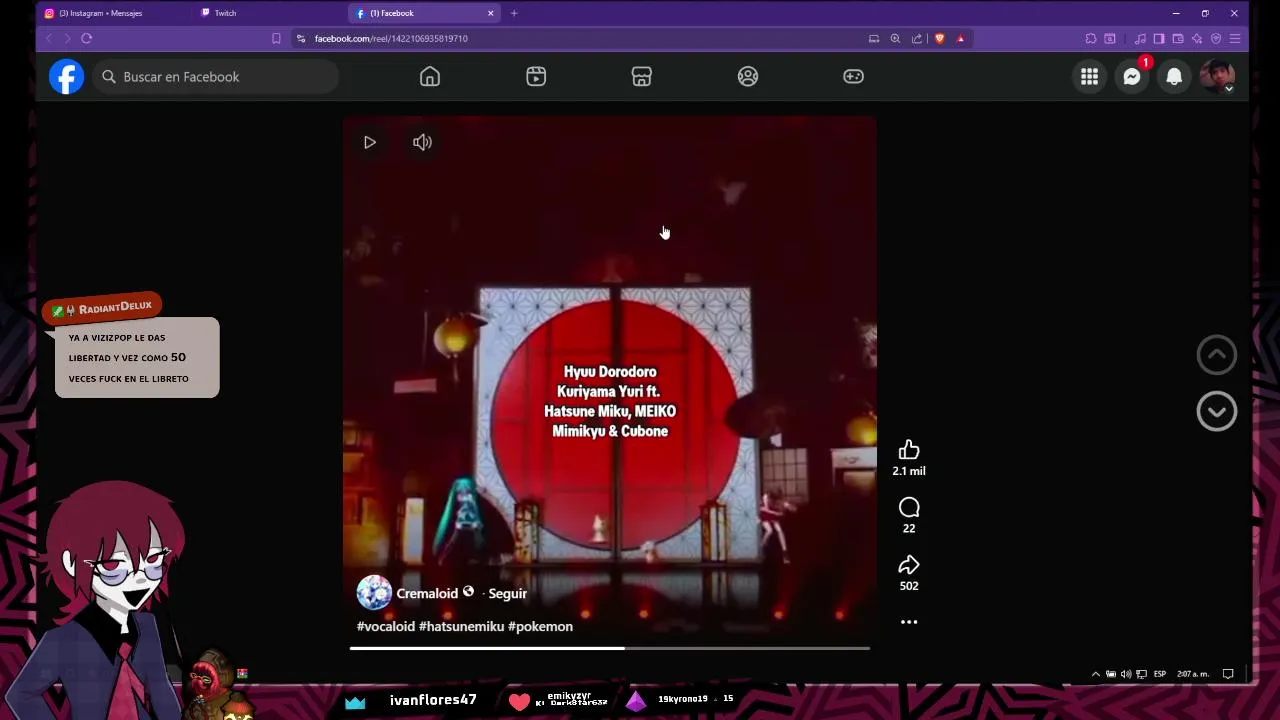Share this page via address bar icon

pyautogui.click(x=917, y=39)
